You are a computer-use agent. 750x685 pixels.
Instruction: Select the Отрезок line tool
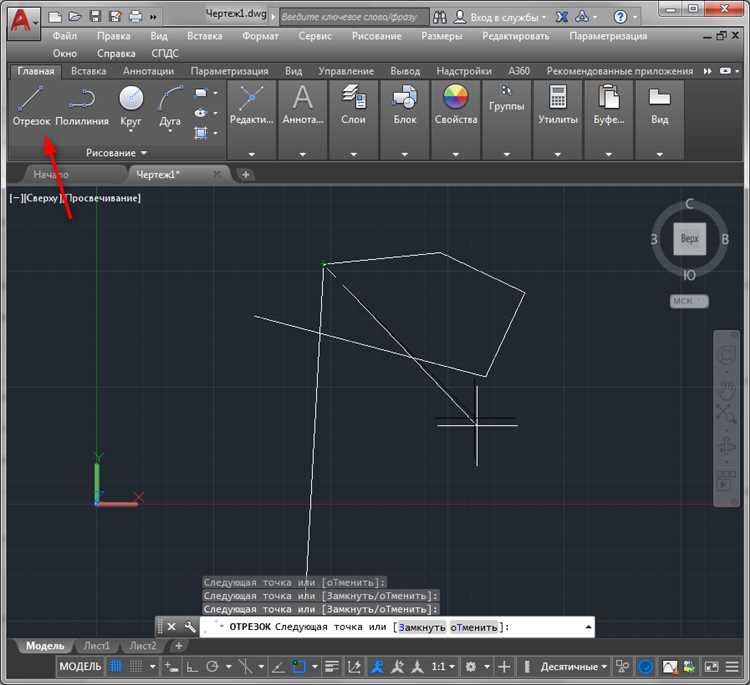(31, 106)
